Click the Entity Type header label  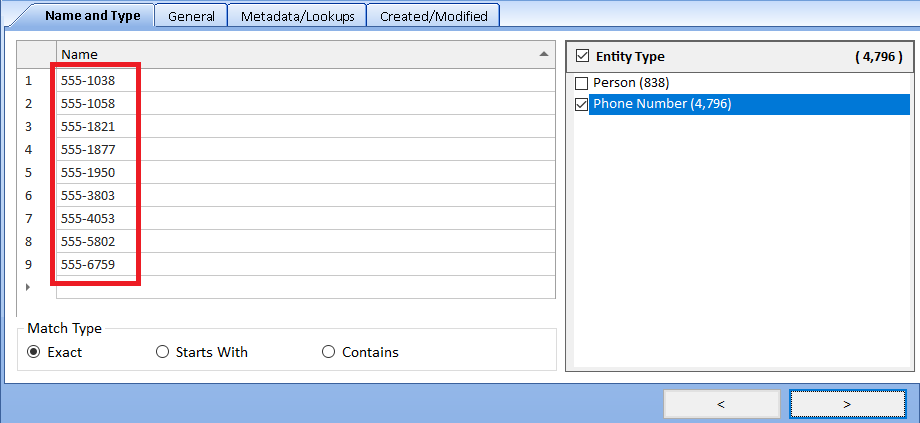coord(630,56)
